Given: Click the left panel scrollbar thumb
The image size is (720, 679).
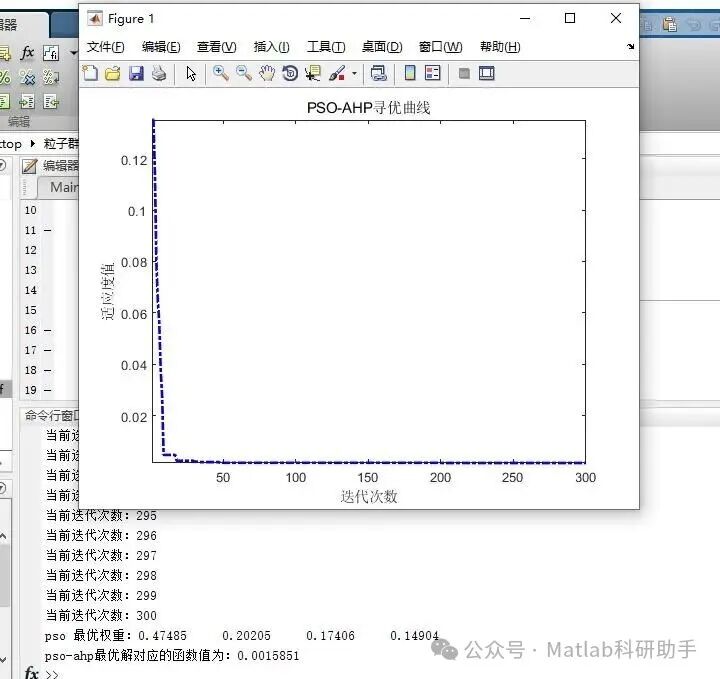Looking at the screenshot, I should coord(4,575).
